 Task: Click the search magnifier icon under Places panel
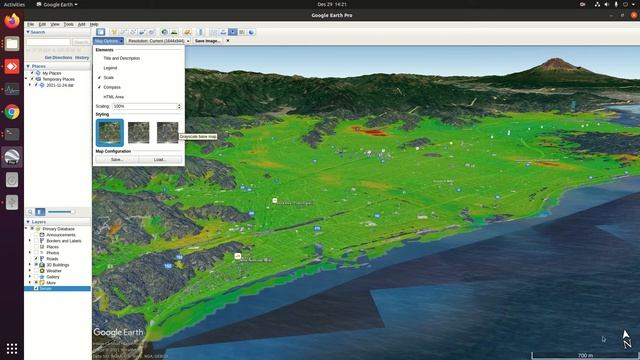coord(30,212)
